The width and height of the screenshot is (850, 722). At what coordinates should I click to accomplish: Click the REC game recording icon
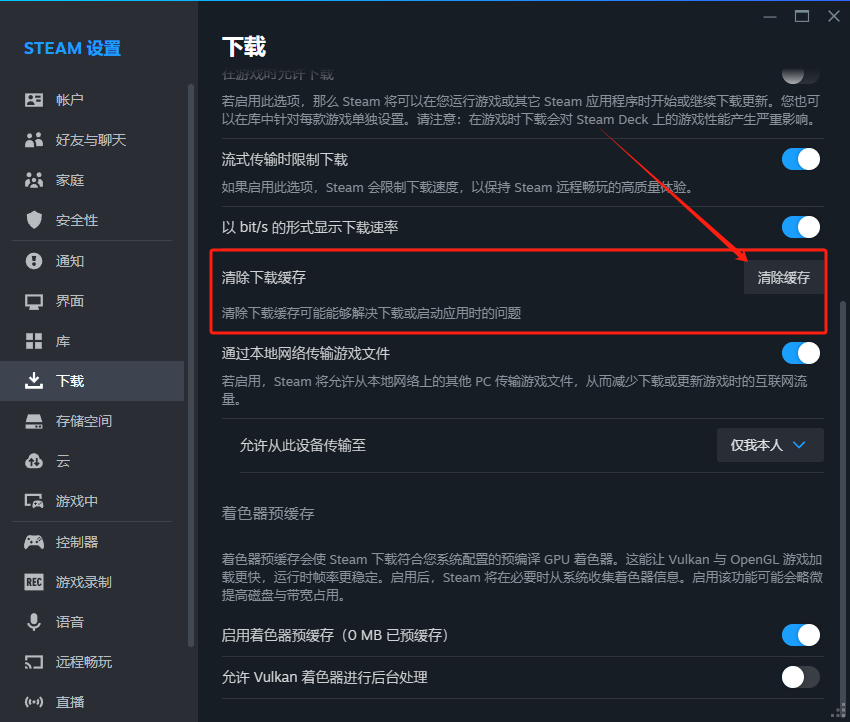pos(34,582)
